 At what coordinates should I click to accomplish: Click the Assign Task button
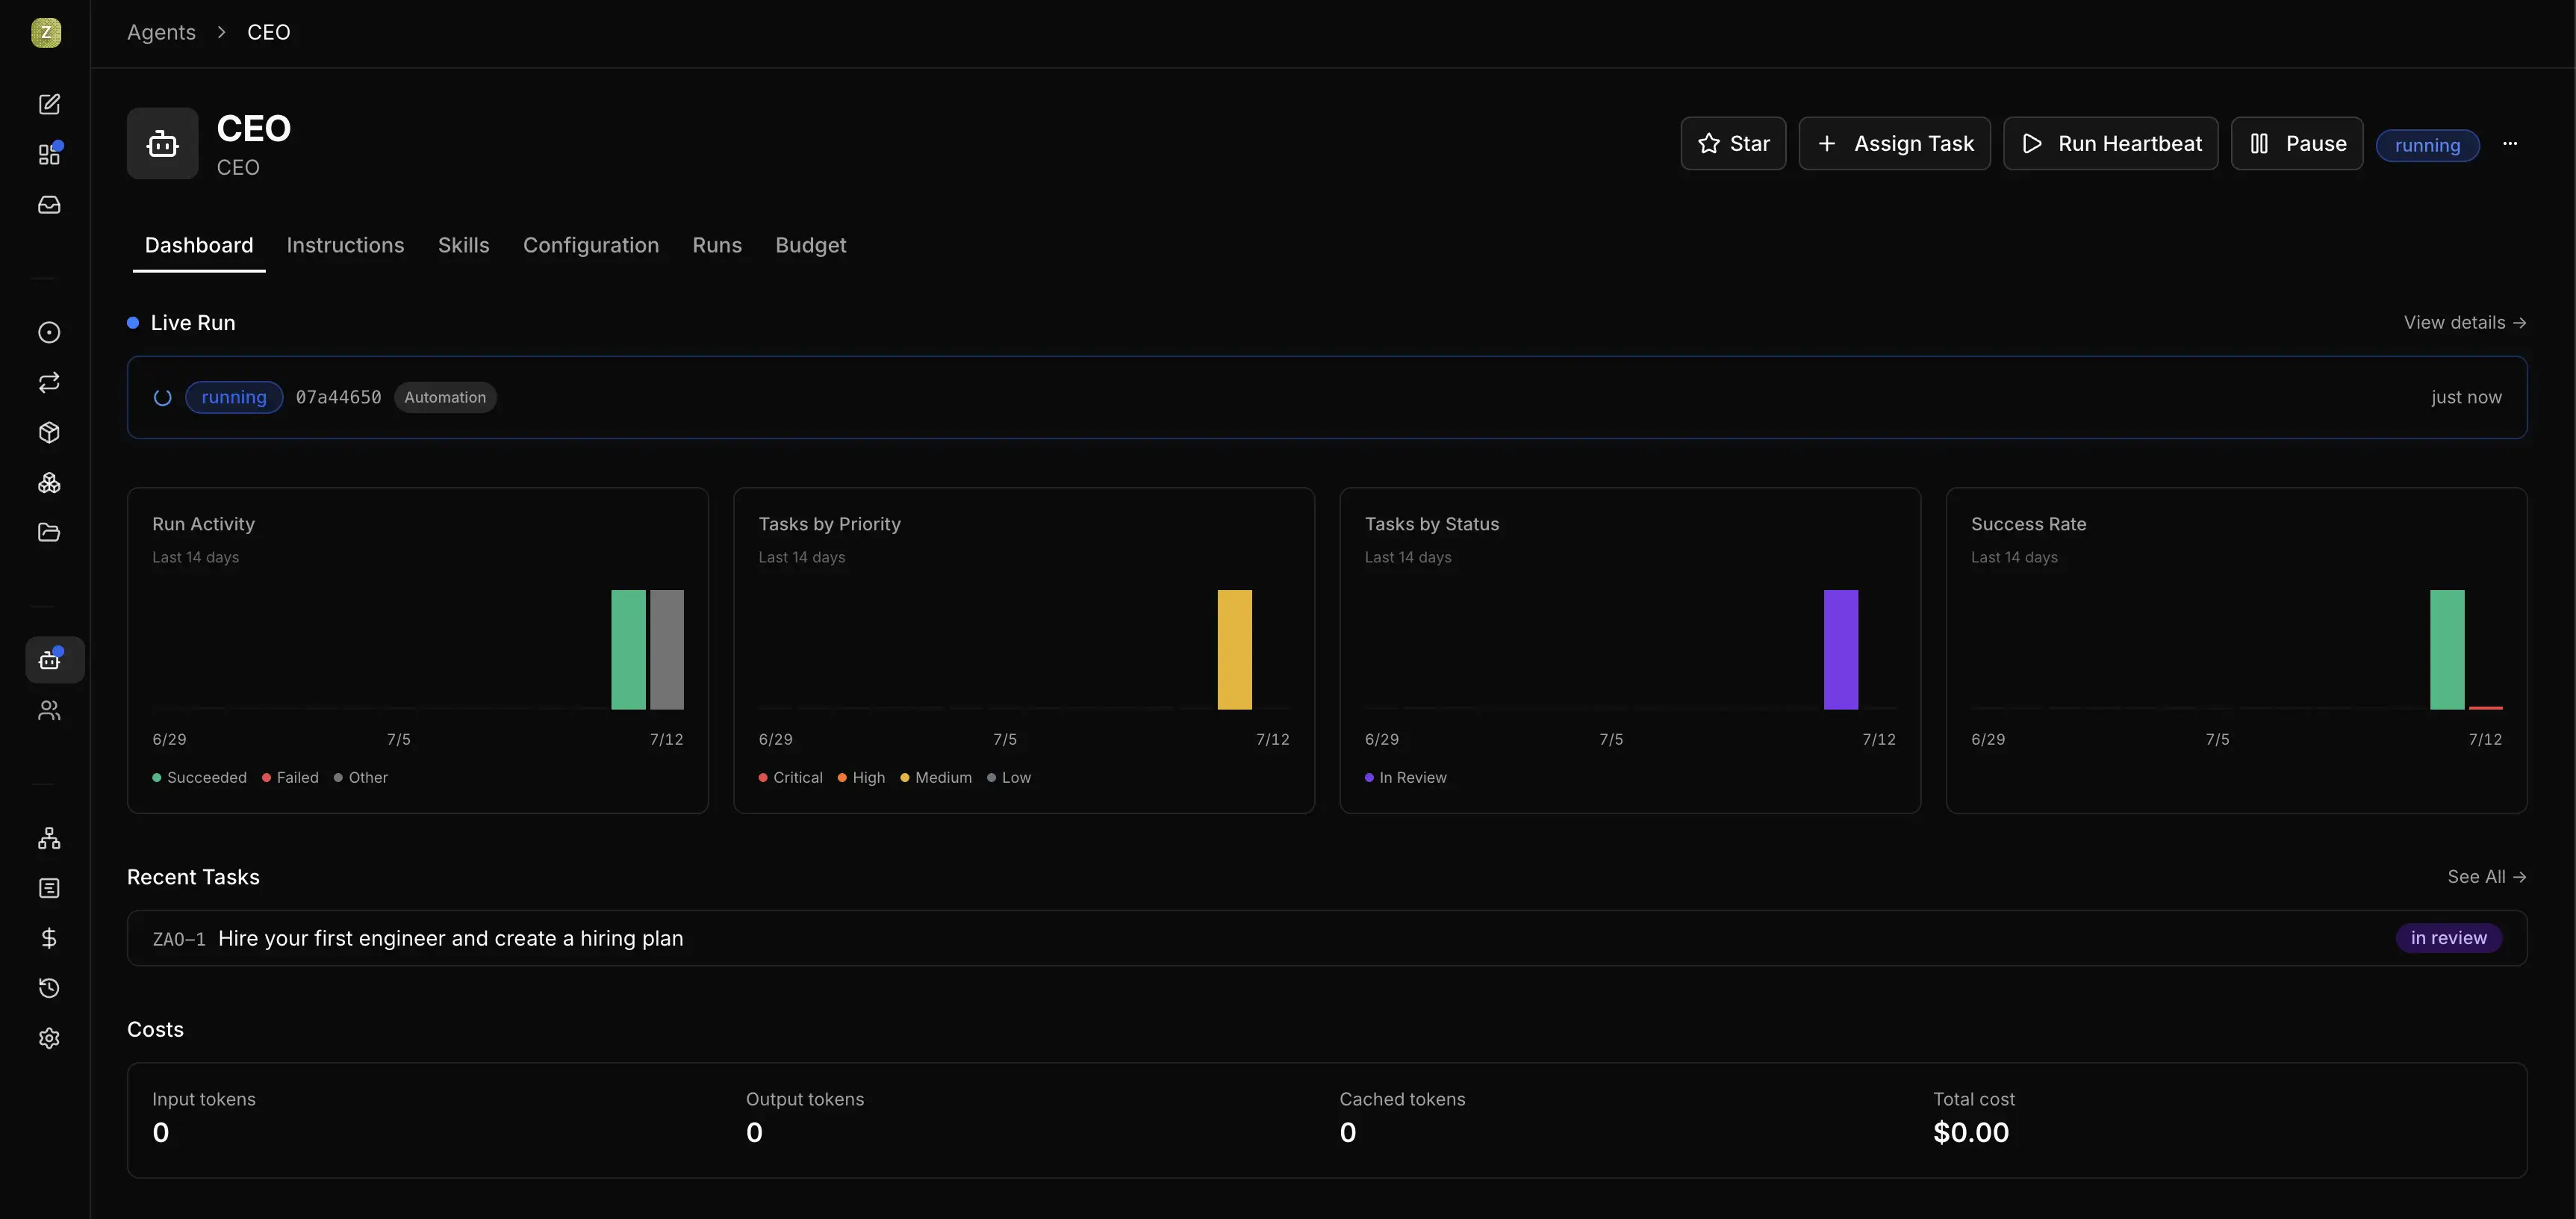tap(1894, 143)
